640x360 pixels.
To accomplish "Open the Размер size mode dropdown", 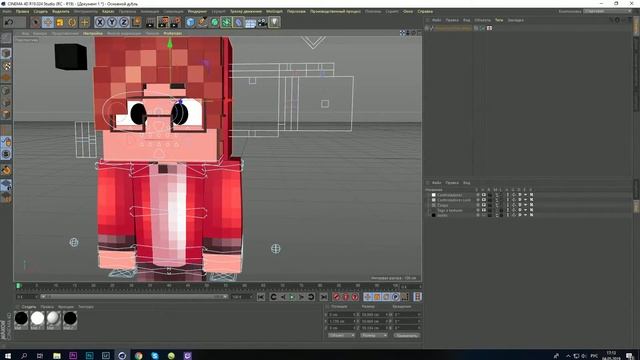I will (x=374, y=335).
